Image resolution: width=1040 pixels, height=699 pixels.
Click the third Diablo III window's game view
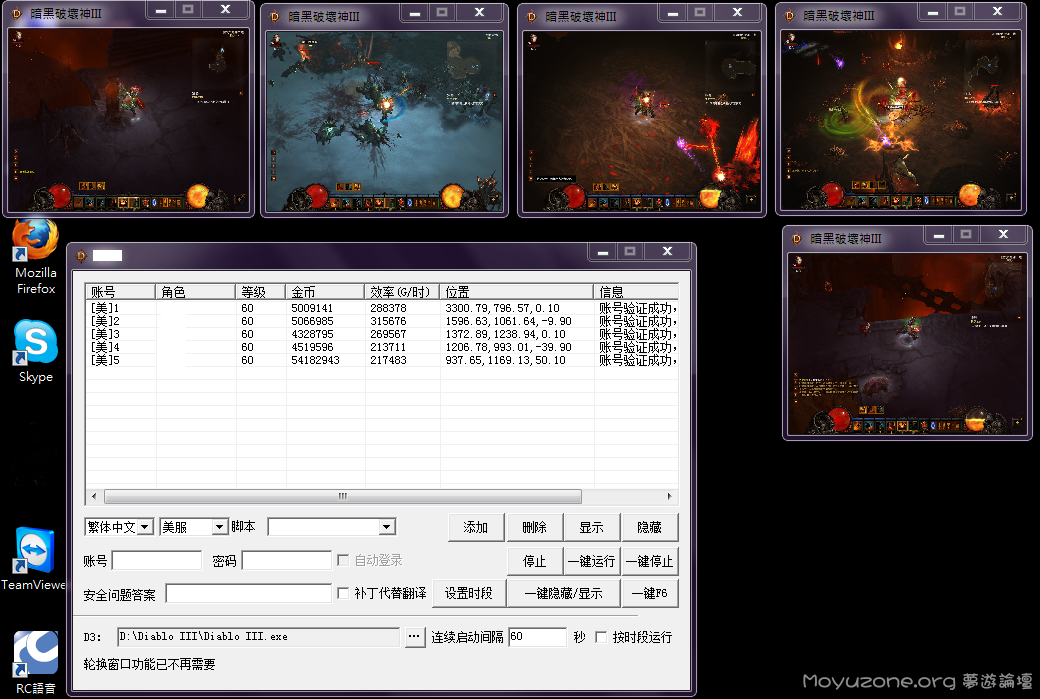tap(641, 121)
